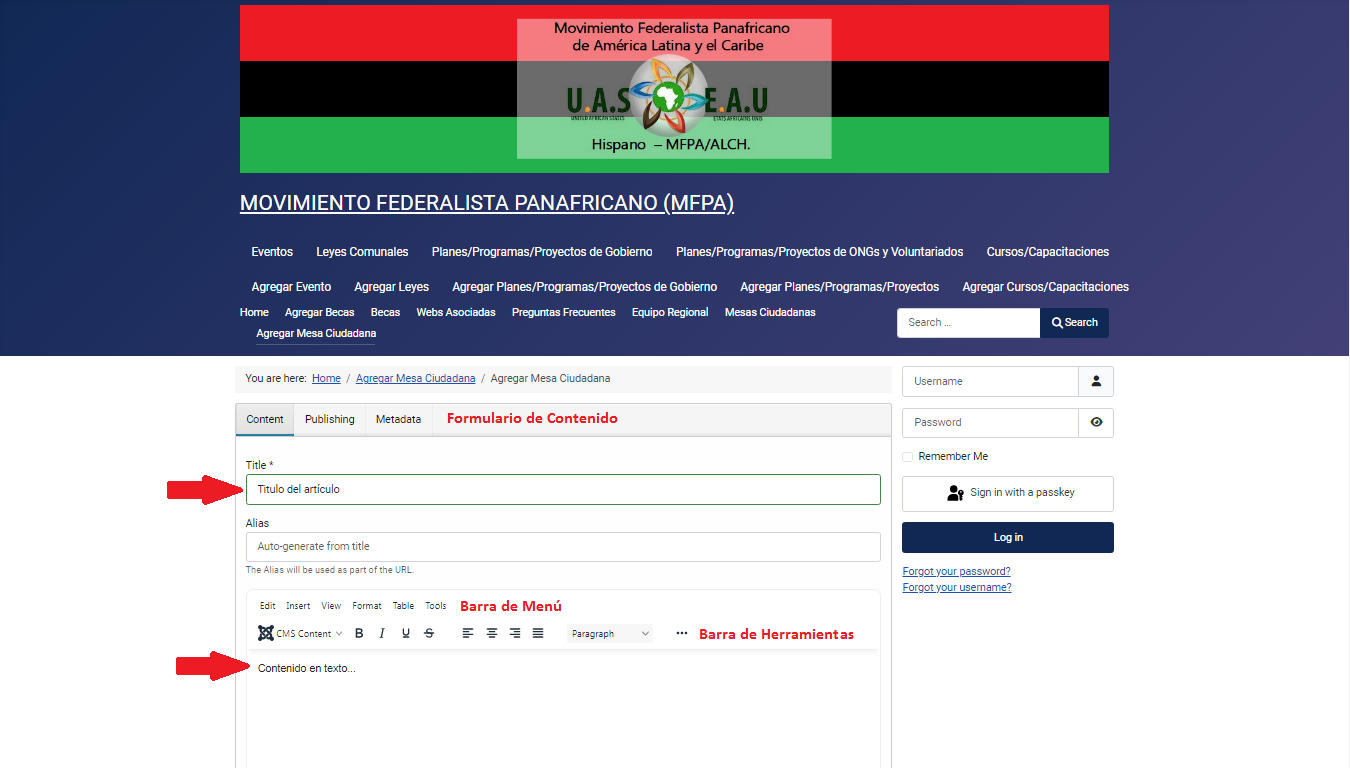
Task: Toggle bold formatting in the editor
Action: pyautogui.click(x=360, y=634)
